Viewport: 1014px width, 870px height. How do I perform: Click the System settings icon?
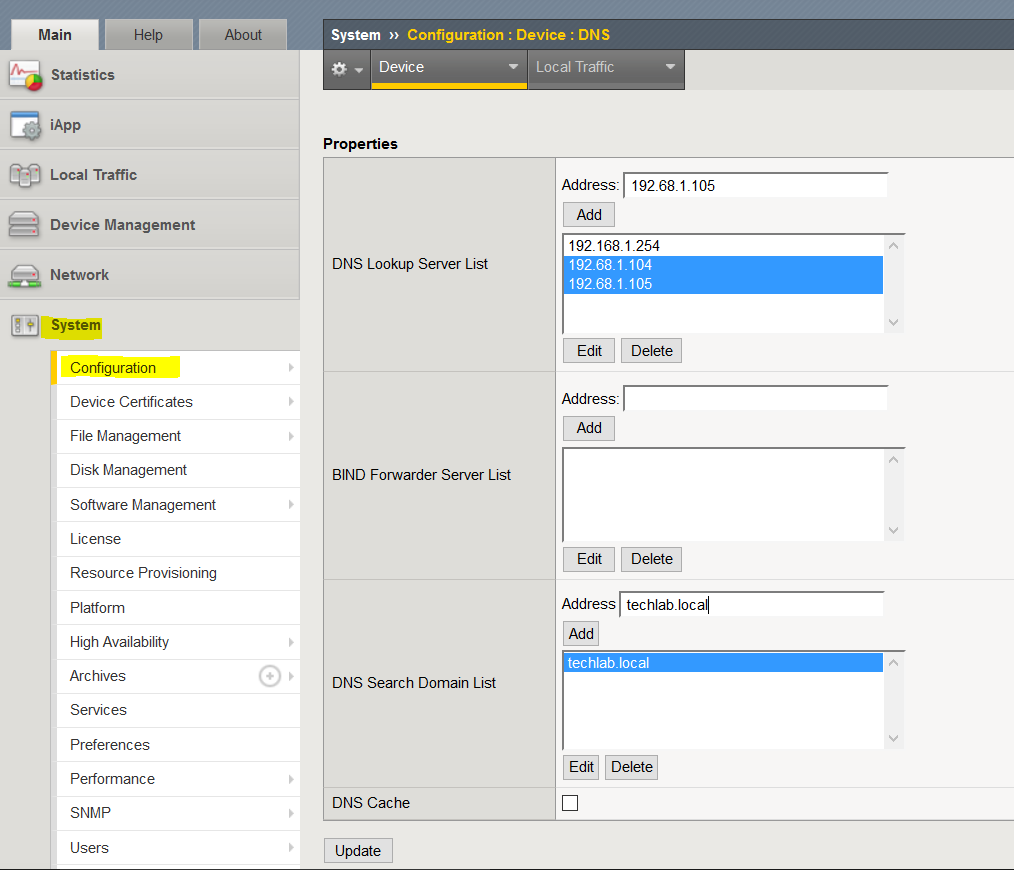point(25,325)
